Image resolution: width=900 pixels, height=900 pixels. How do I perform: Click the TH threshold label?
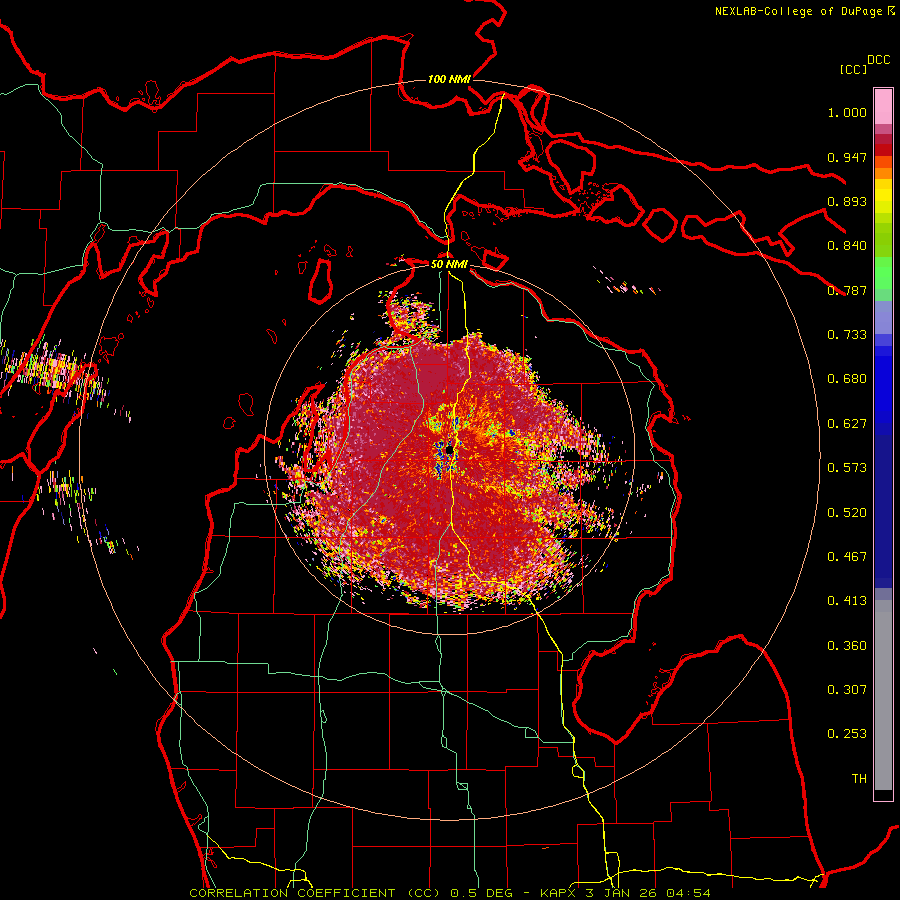tap(859, 779)
